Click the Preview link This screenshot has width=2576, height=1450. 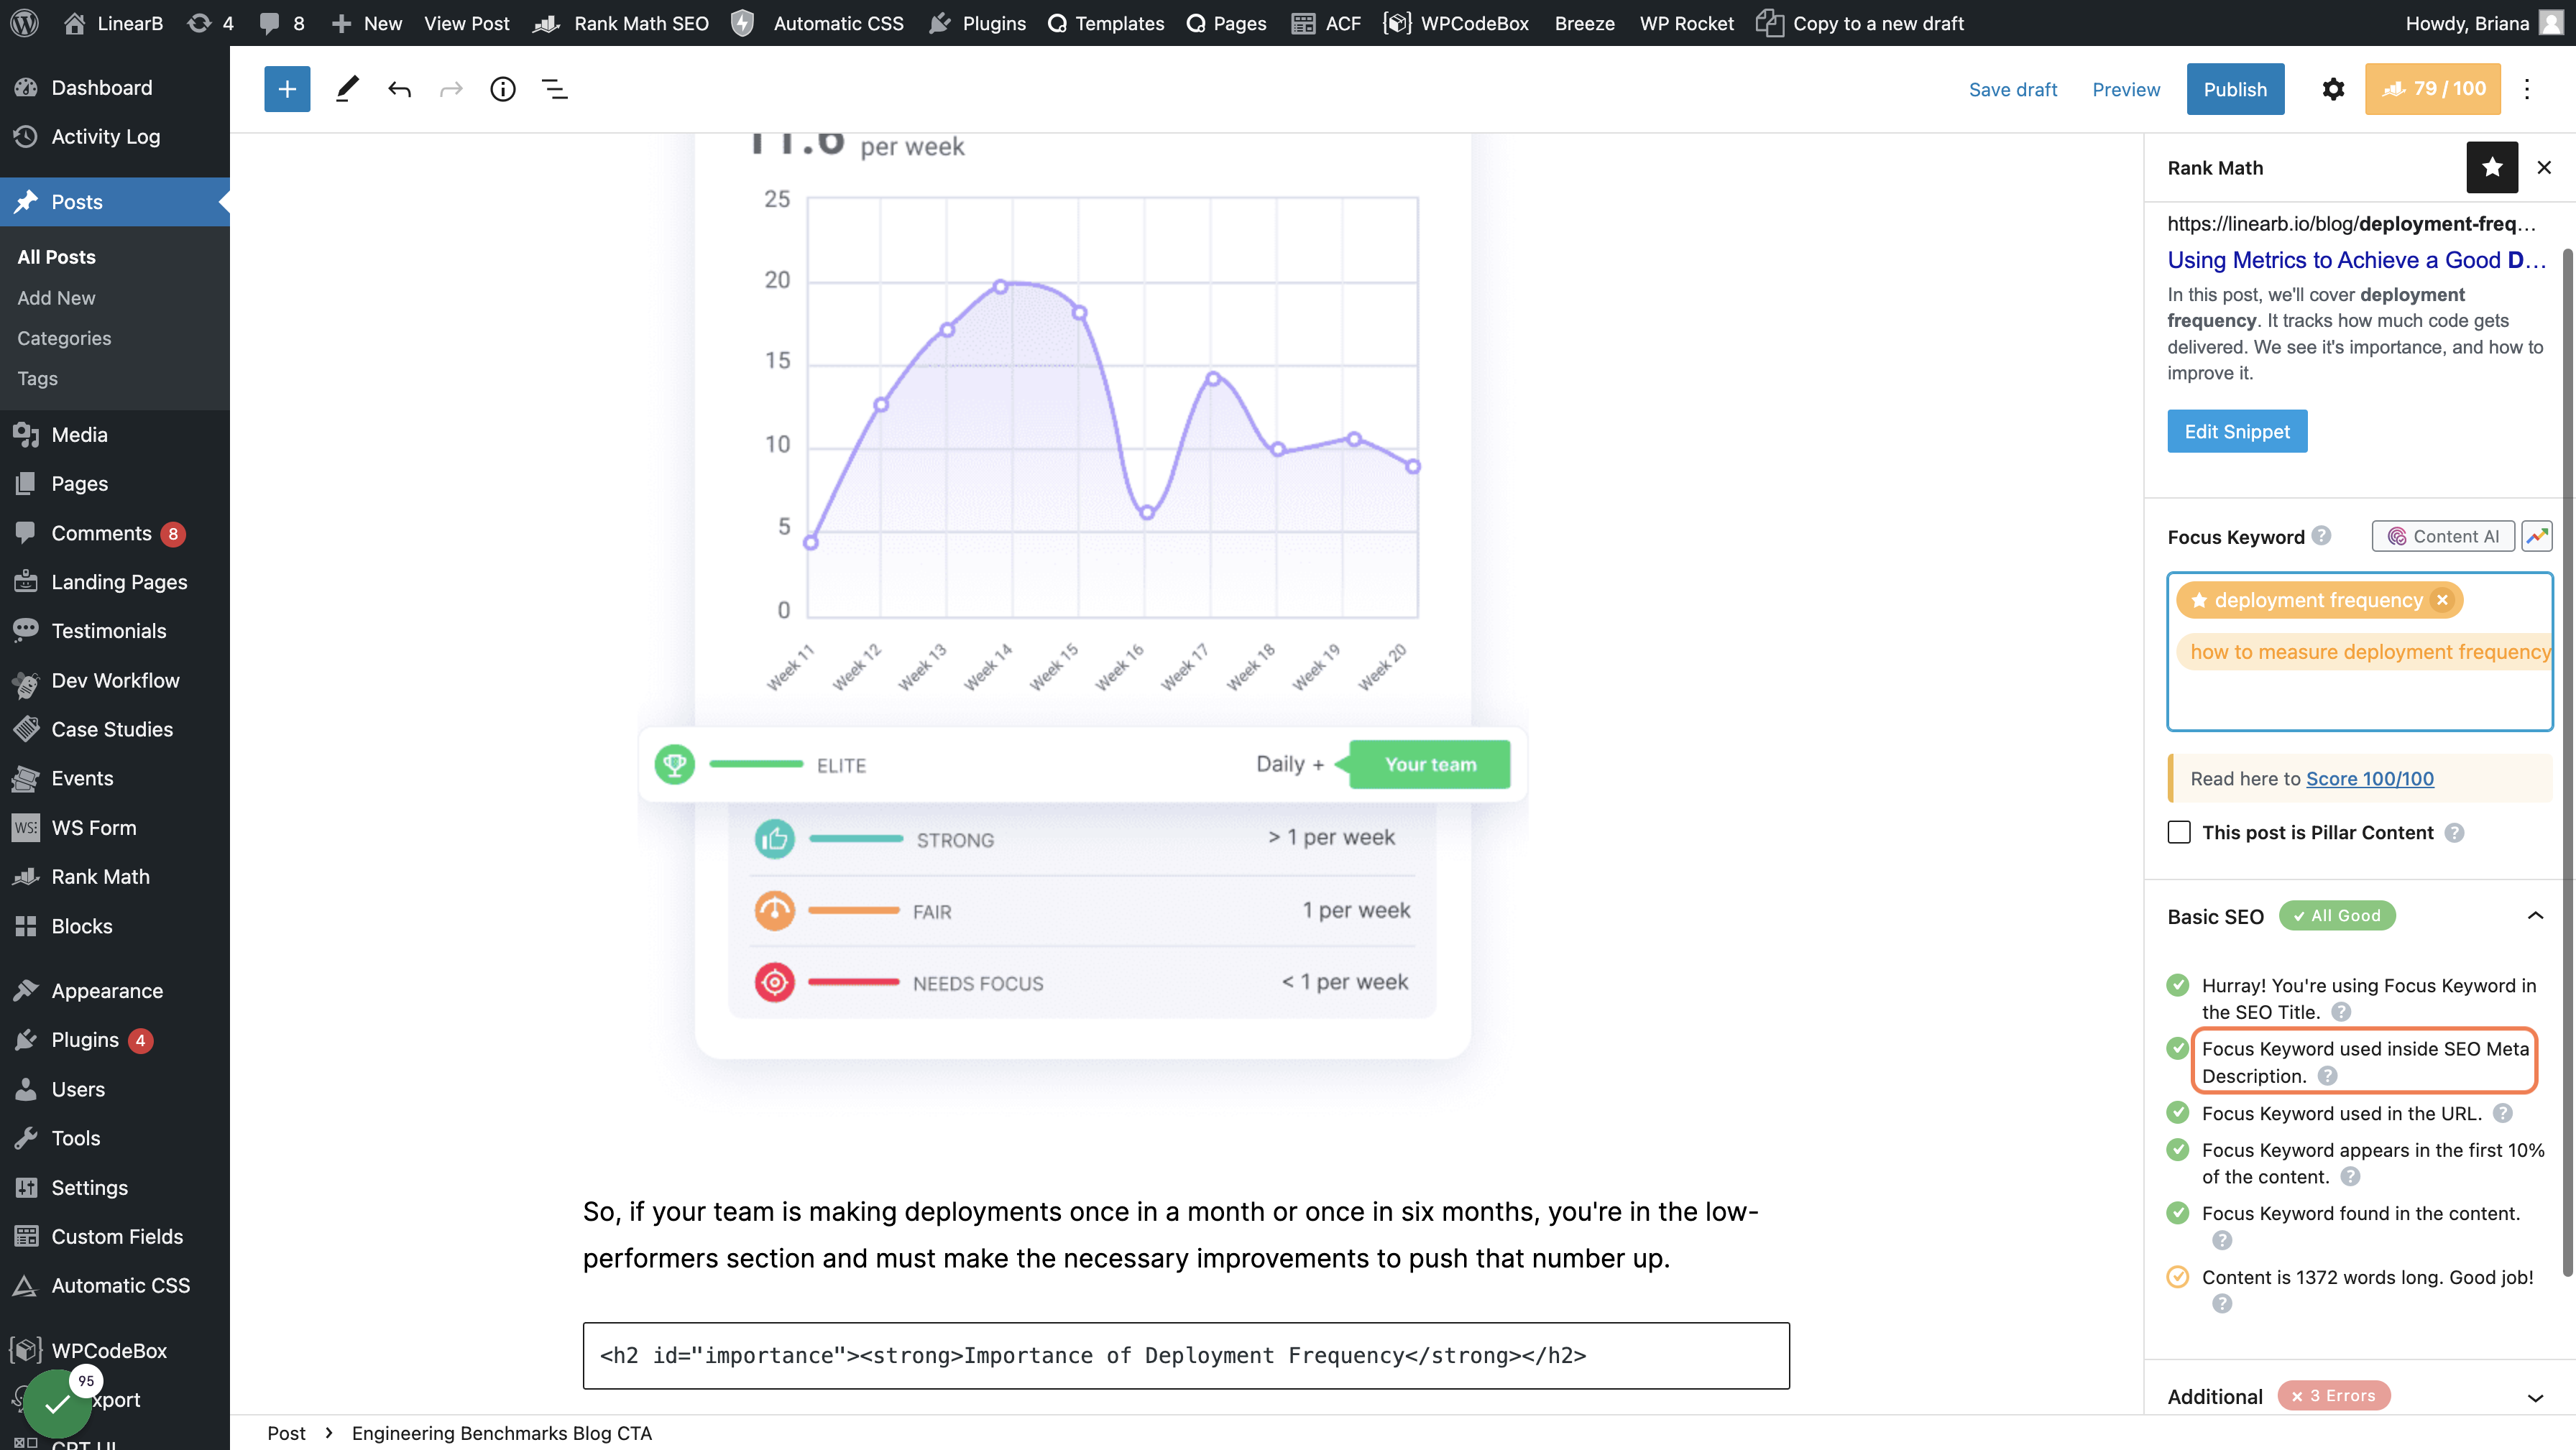click(x=2126, y=89)
